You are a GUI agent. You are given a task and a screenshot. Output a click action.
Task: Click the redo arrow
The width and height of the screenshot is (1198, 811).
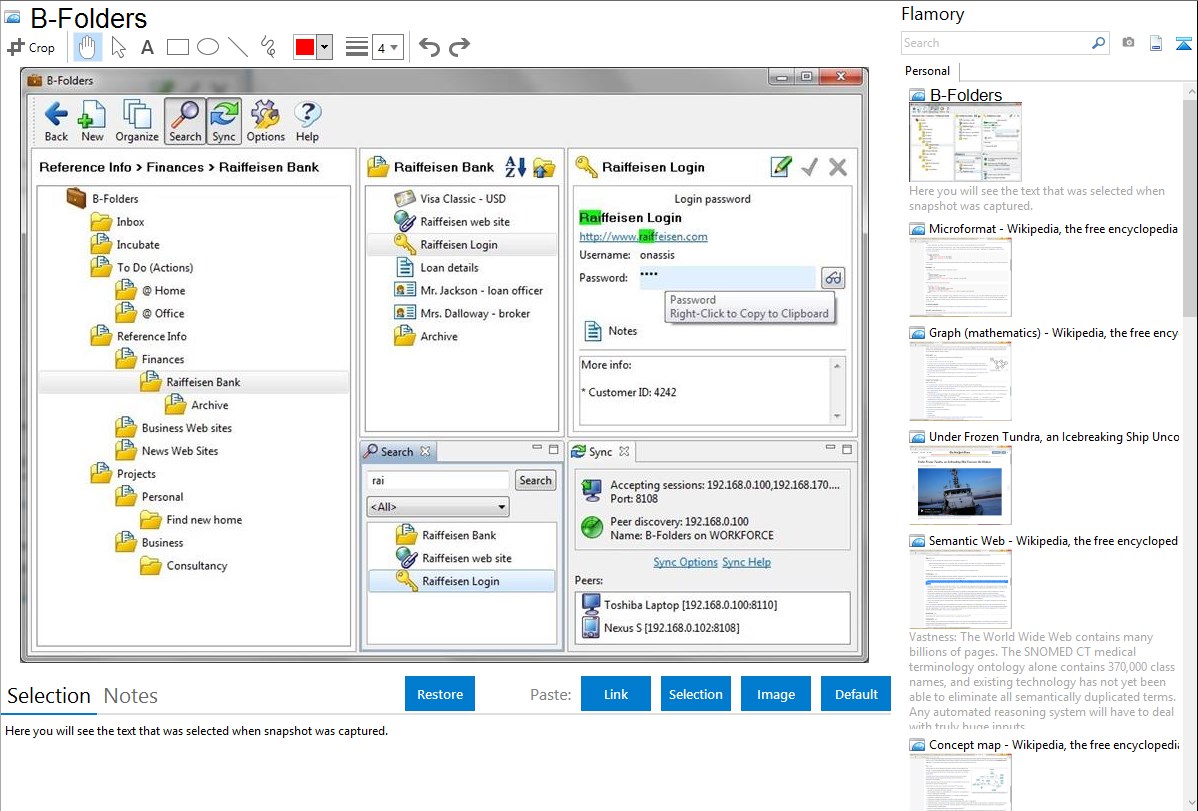pos(459,47)
